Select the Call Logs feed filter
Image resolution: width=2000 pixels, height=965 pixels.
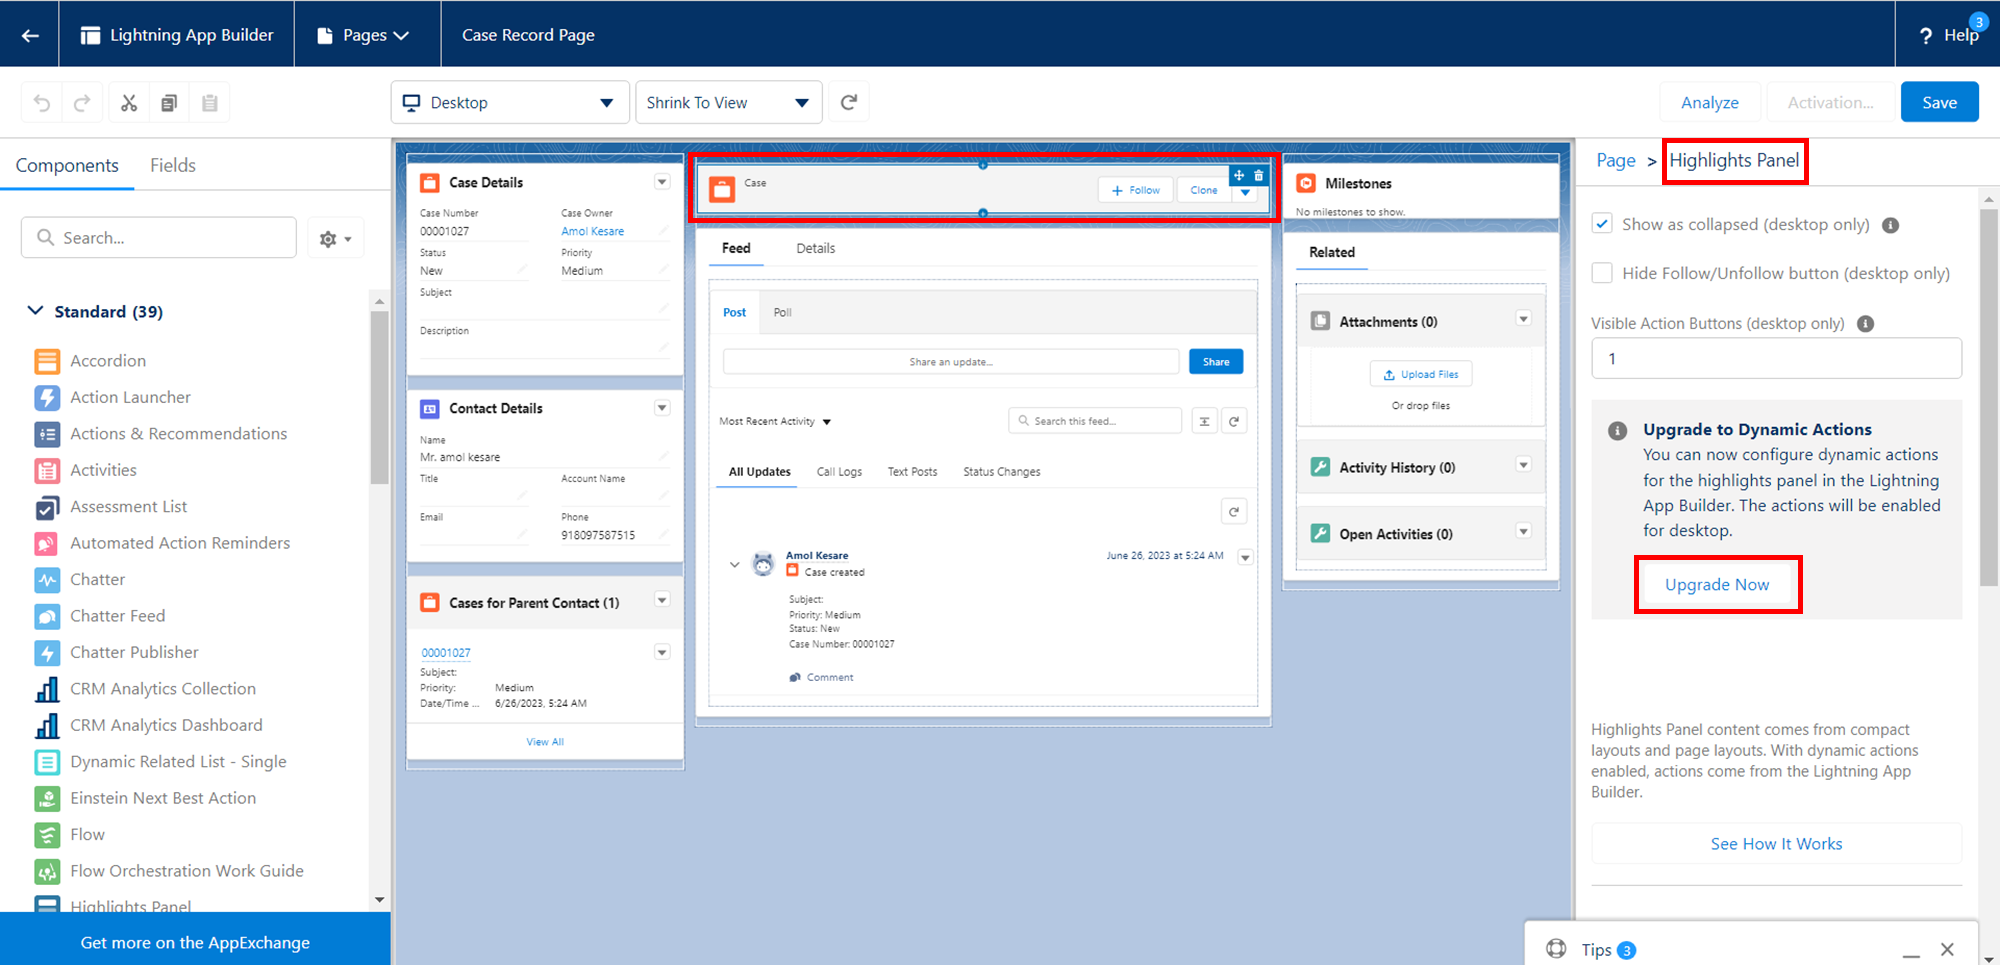coord(839,472)
